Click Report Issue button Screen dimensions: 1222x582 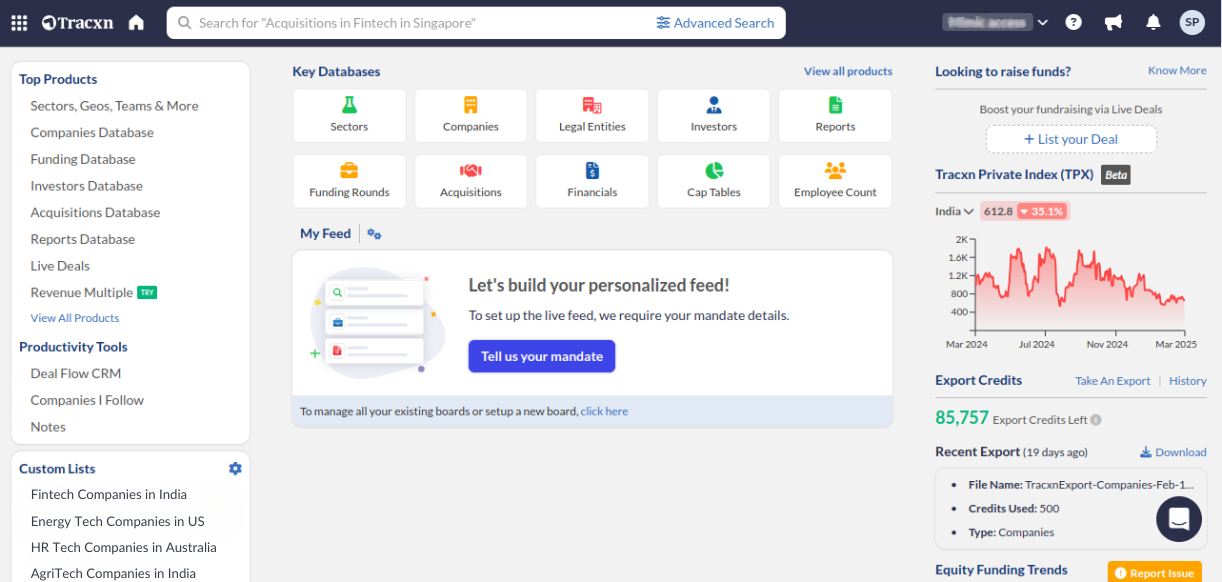[x=1154, y=573]
